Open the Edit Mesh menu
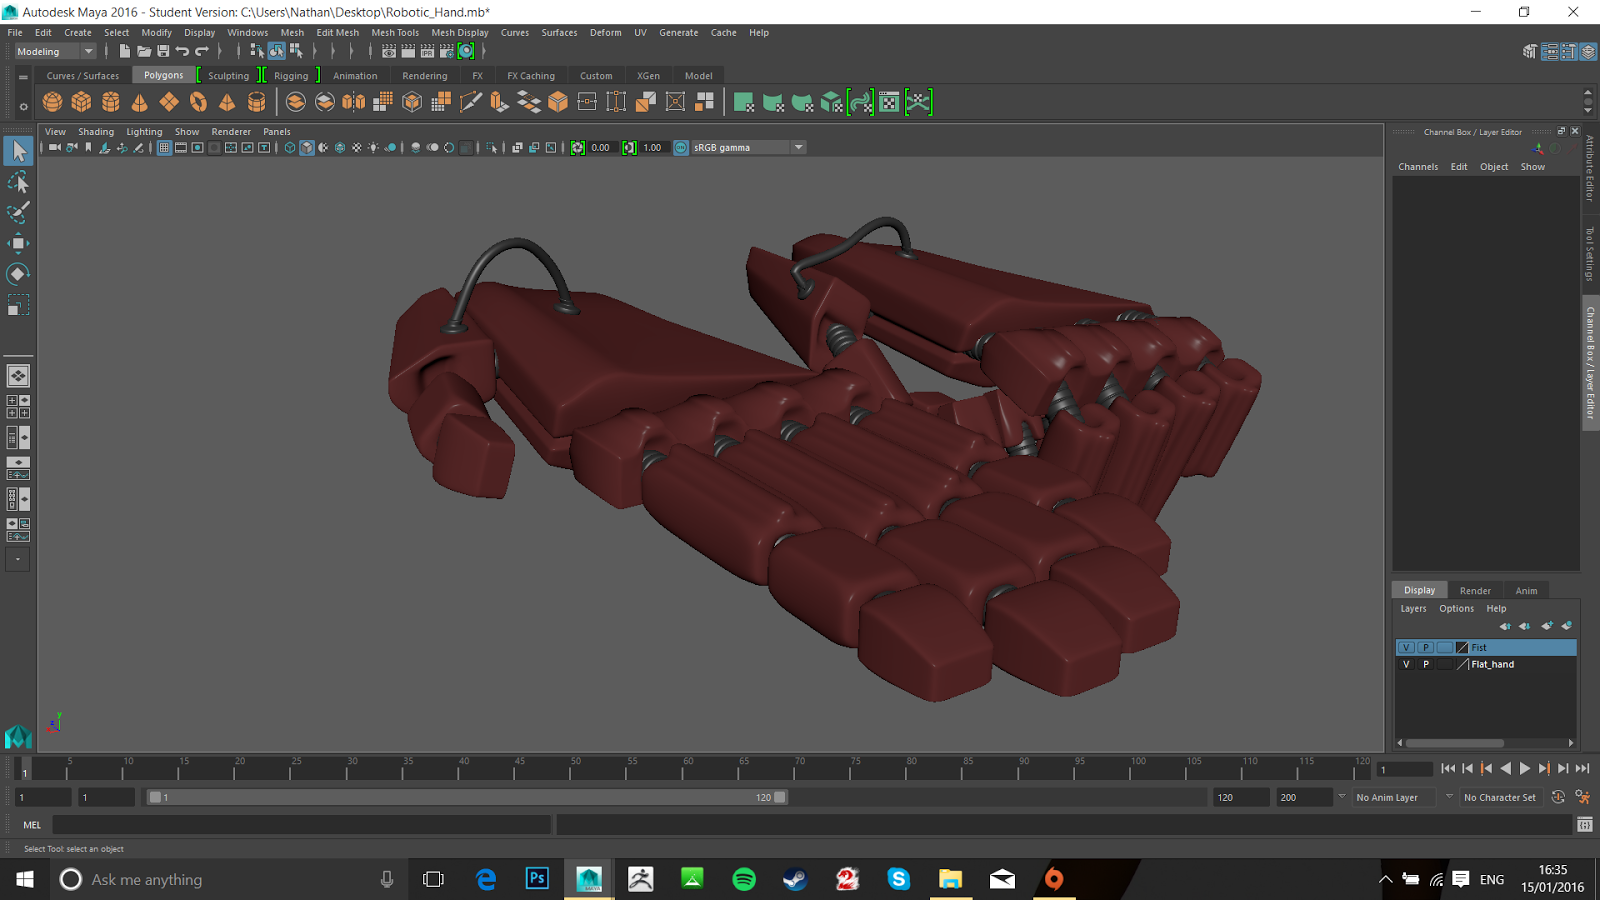This screenshot has width=1600, height=900. [x=338, y=33]
